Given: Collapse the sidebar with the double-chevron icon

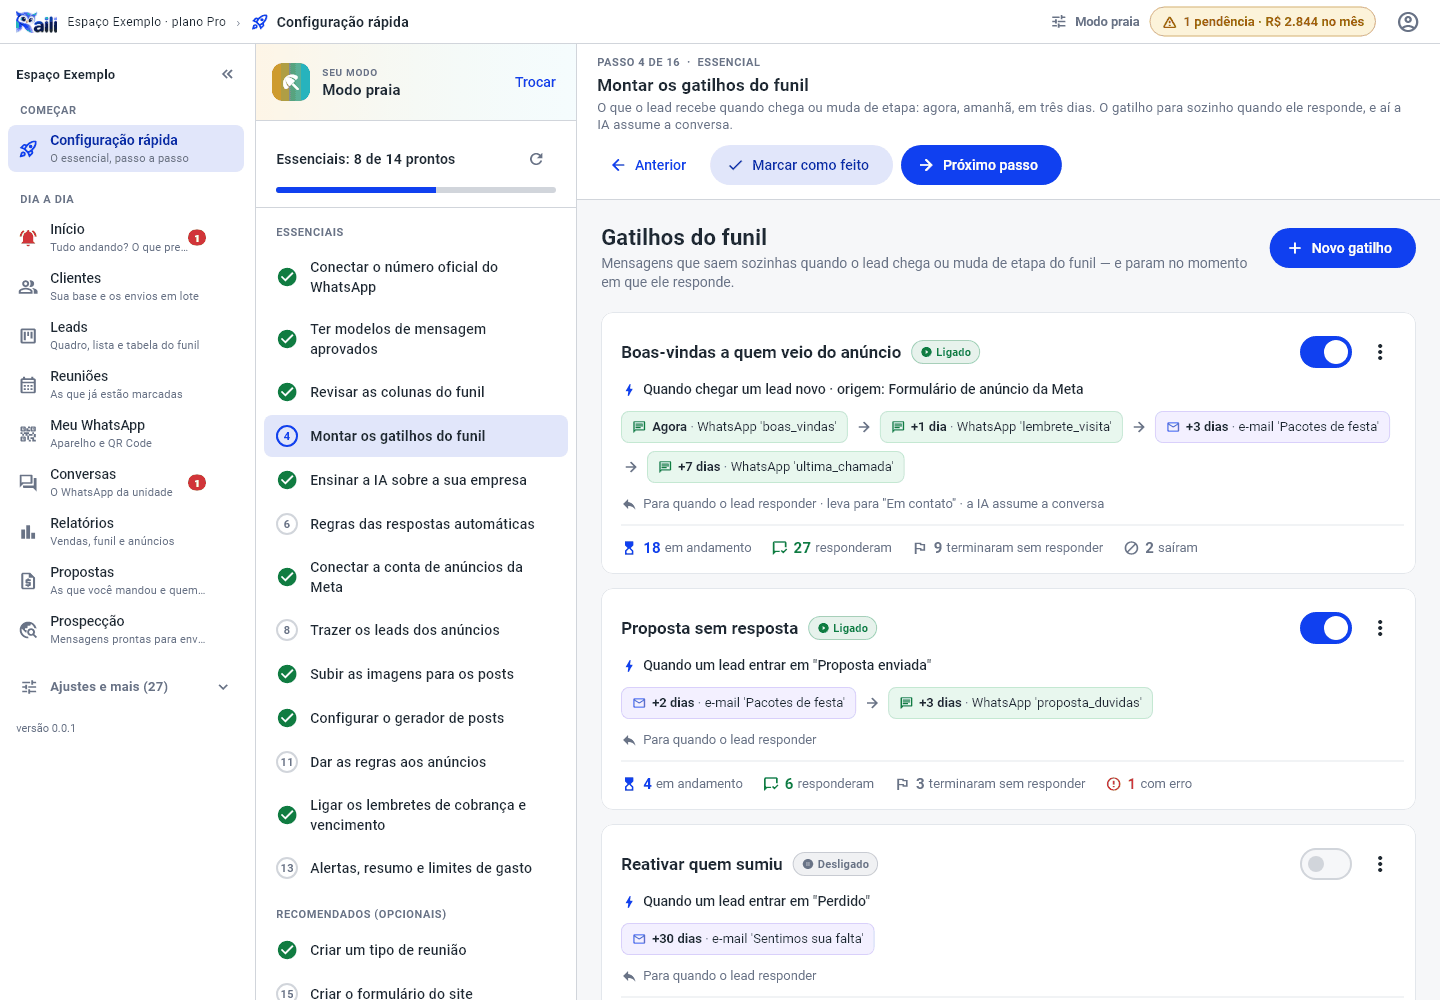Looking at the screenshot, I should point(227,74).
